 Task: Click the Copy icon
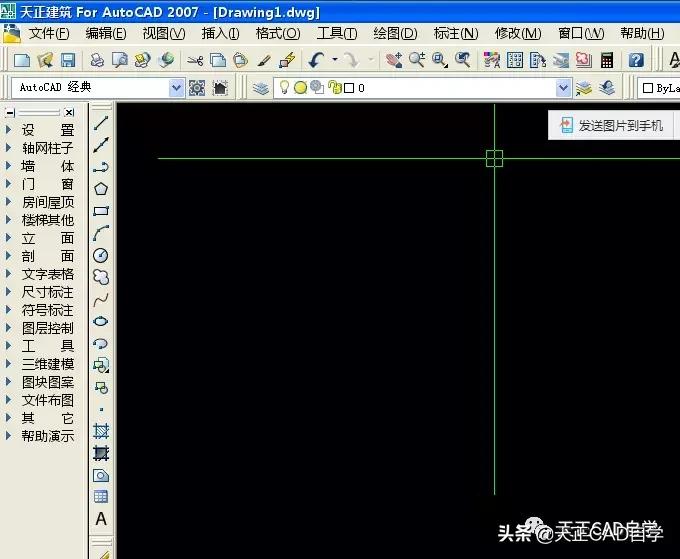coord(218,60)
